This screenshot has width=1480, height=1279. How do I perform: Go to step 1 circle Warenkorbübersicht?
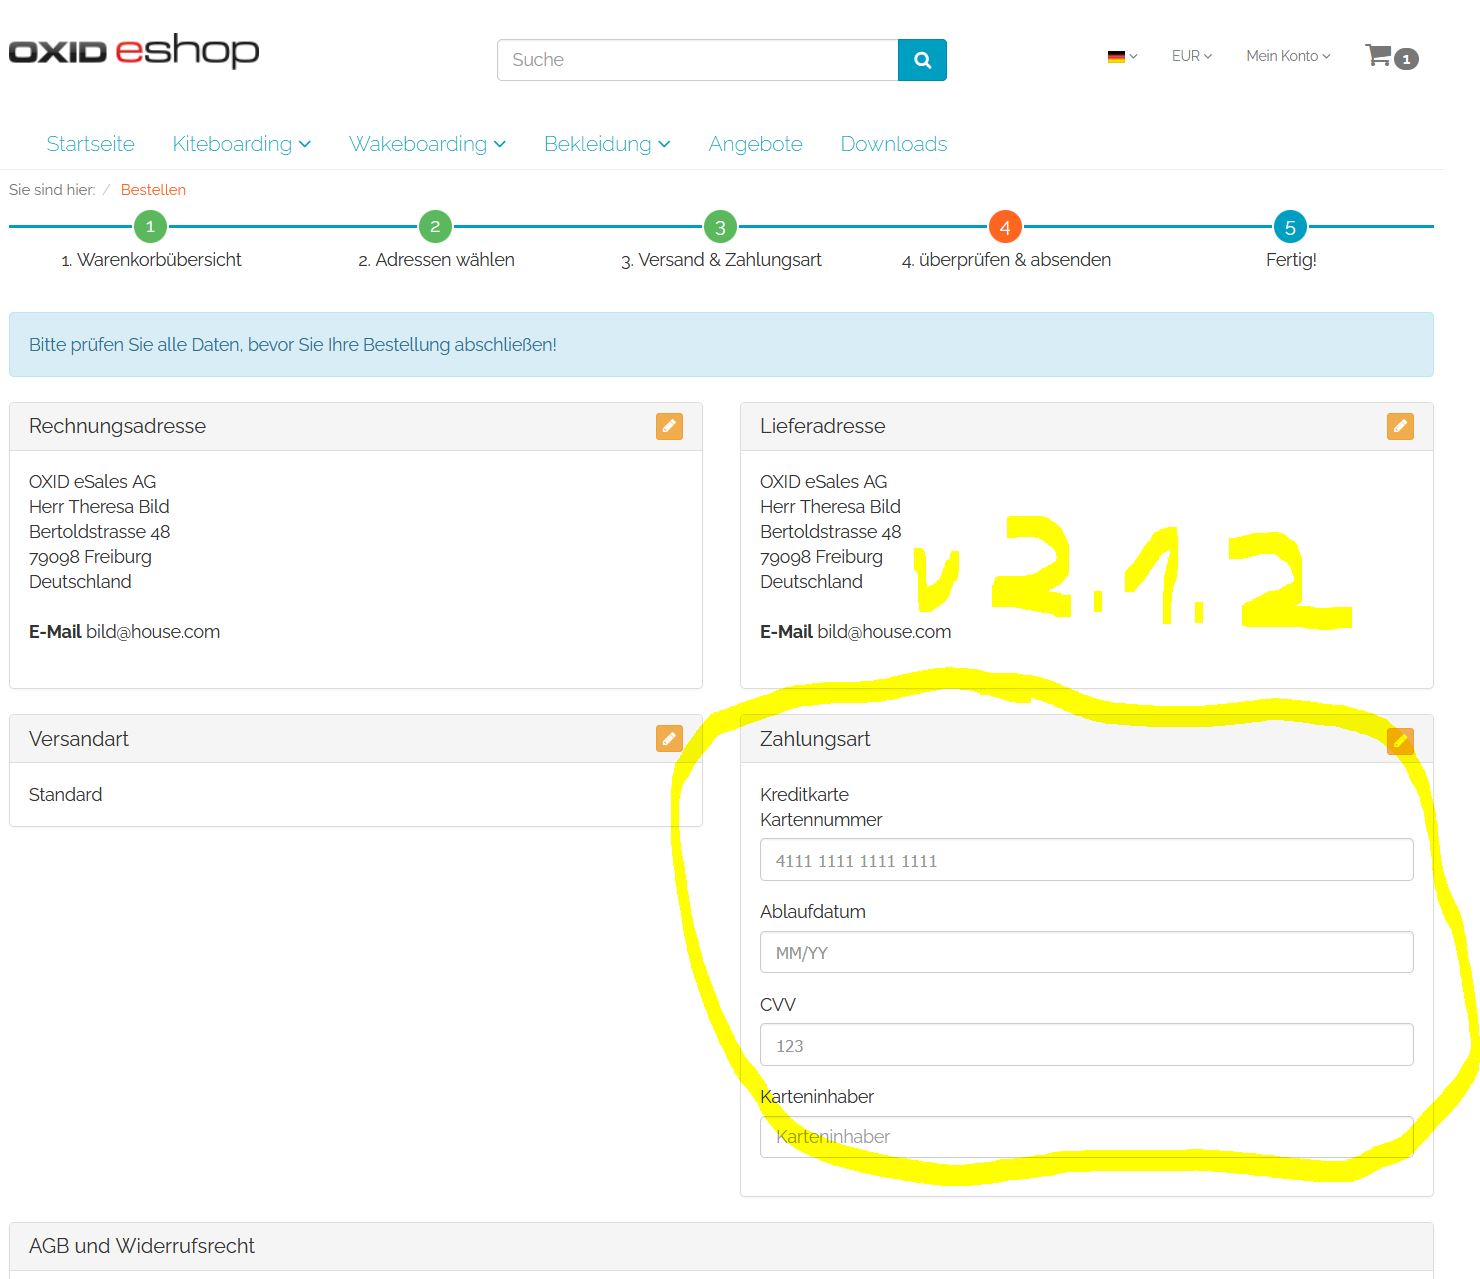pyautogui.click(x=150, y=227)
